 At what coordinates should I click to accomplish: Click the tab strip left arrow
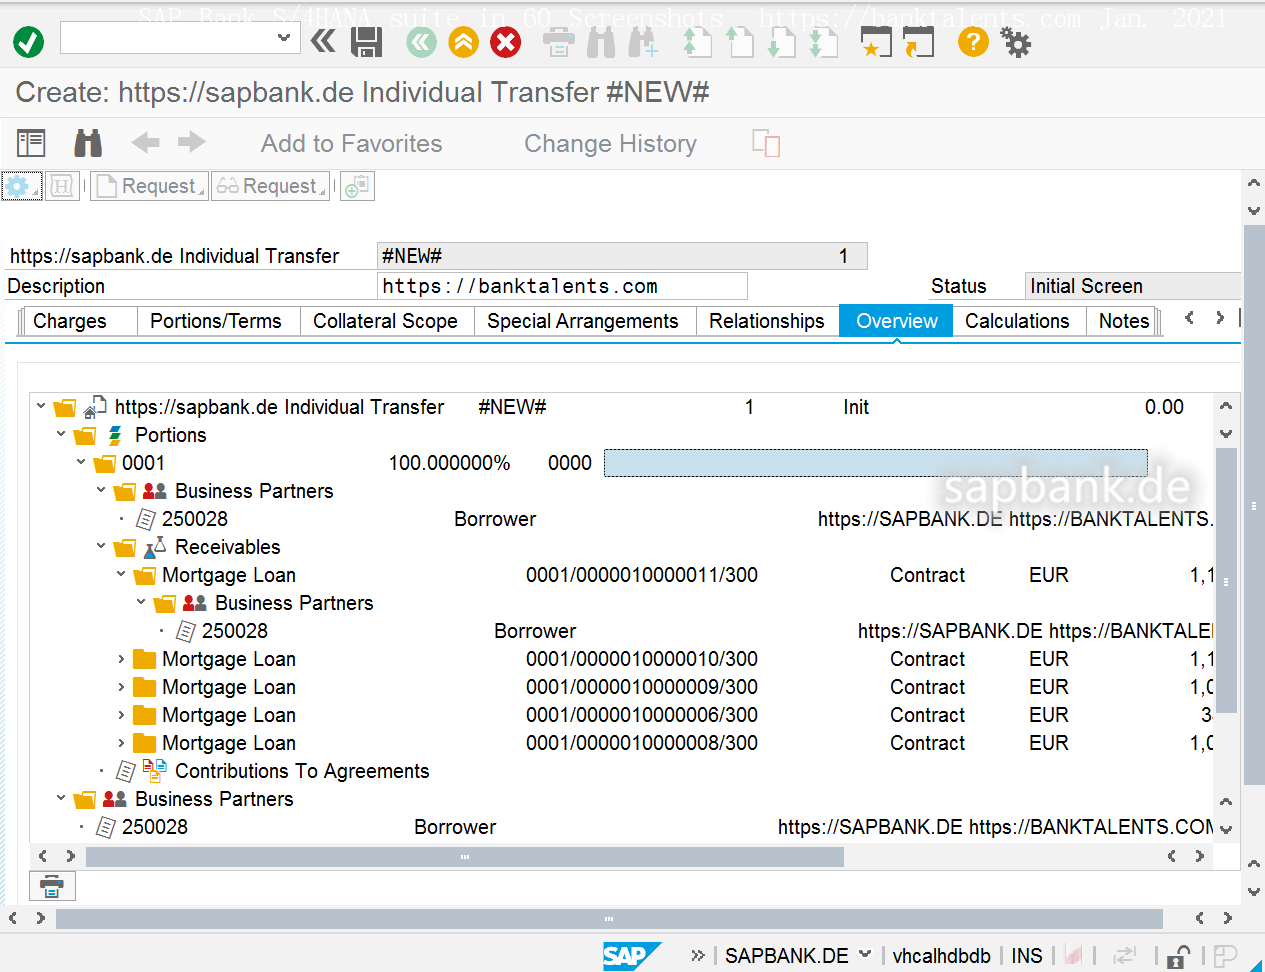[1189, 318]
